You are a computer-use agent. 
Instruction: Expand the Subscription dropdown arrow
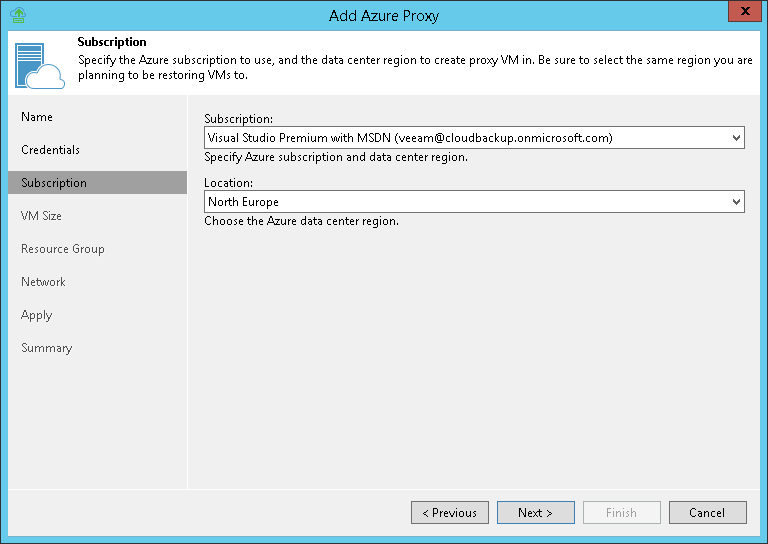point(736,138)
